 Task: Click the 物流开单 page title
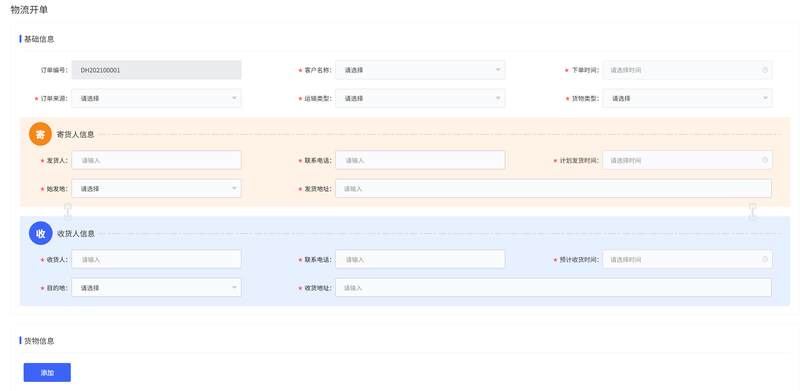(29, 9)
